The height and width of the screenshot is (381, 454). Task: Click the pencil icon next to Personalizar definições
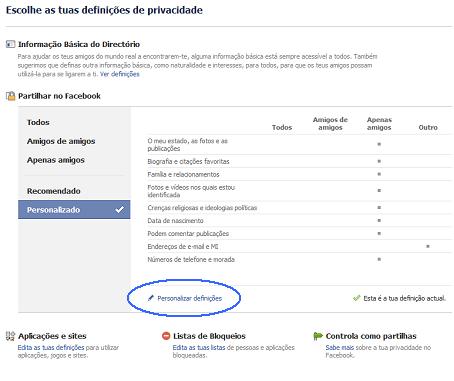(x=151, y=298)
